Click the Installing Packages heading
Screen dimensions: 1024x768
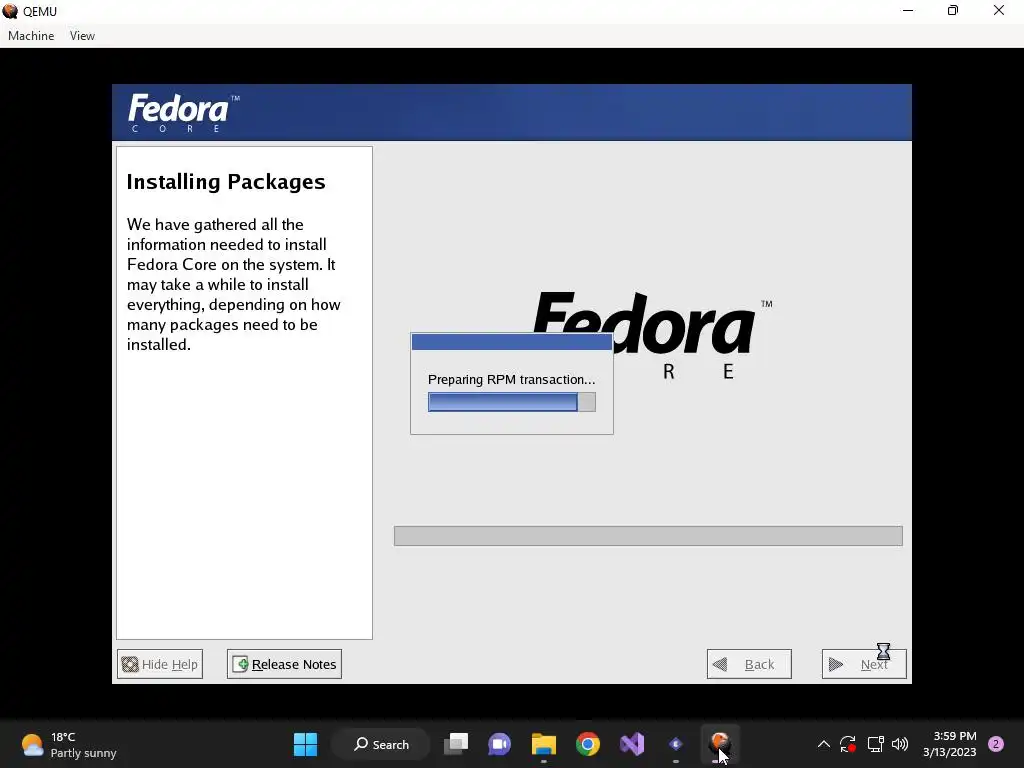point(226,182)
